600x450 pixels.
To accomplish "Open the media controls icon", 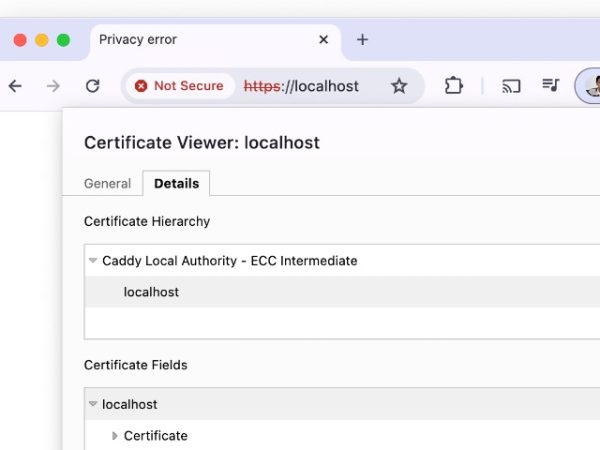I will coord(551,85).
